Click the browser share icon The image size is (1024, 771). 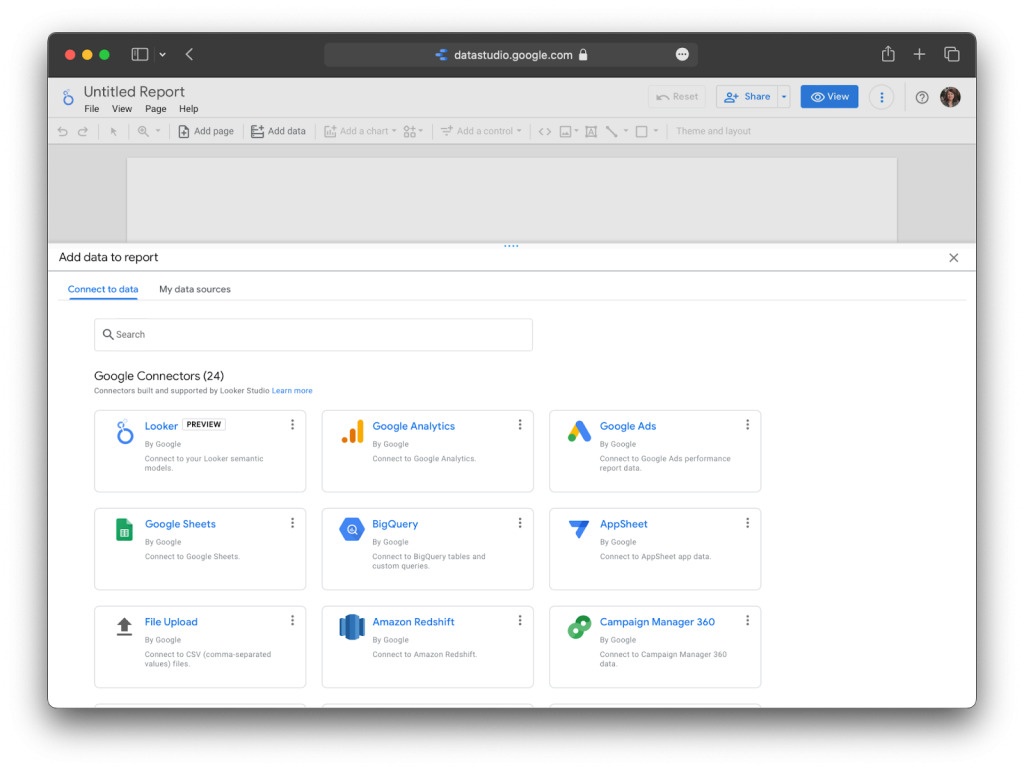tap(888, 54)
